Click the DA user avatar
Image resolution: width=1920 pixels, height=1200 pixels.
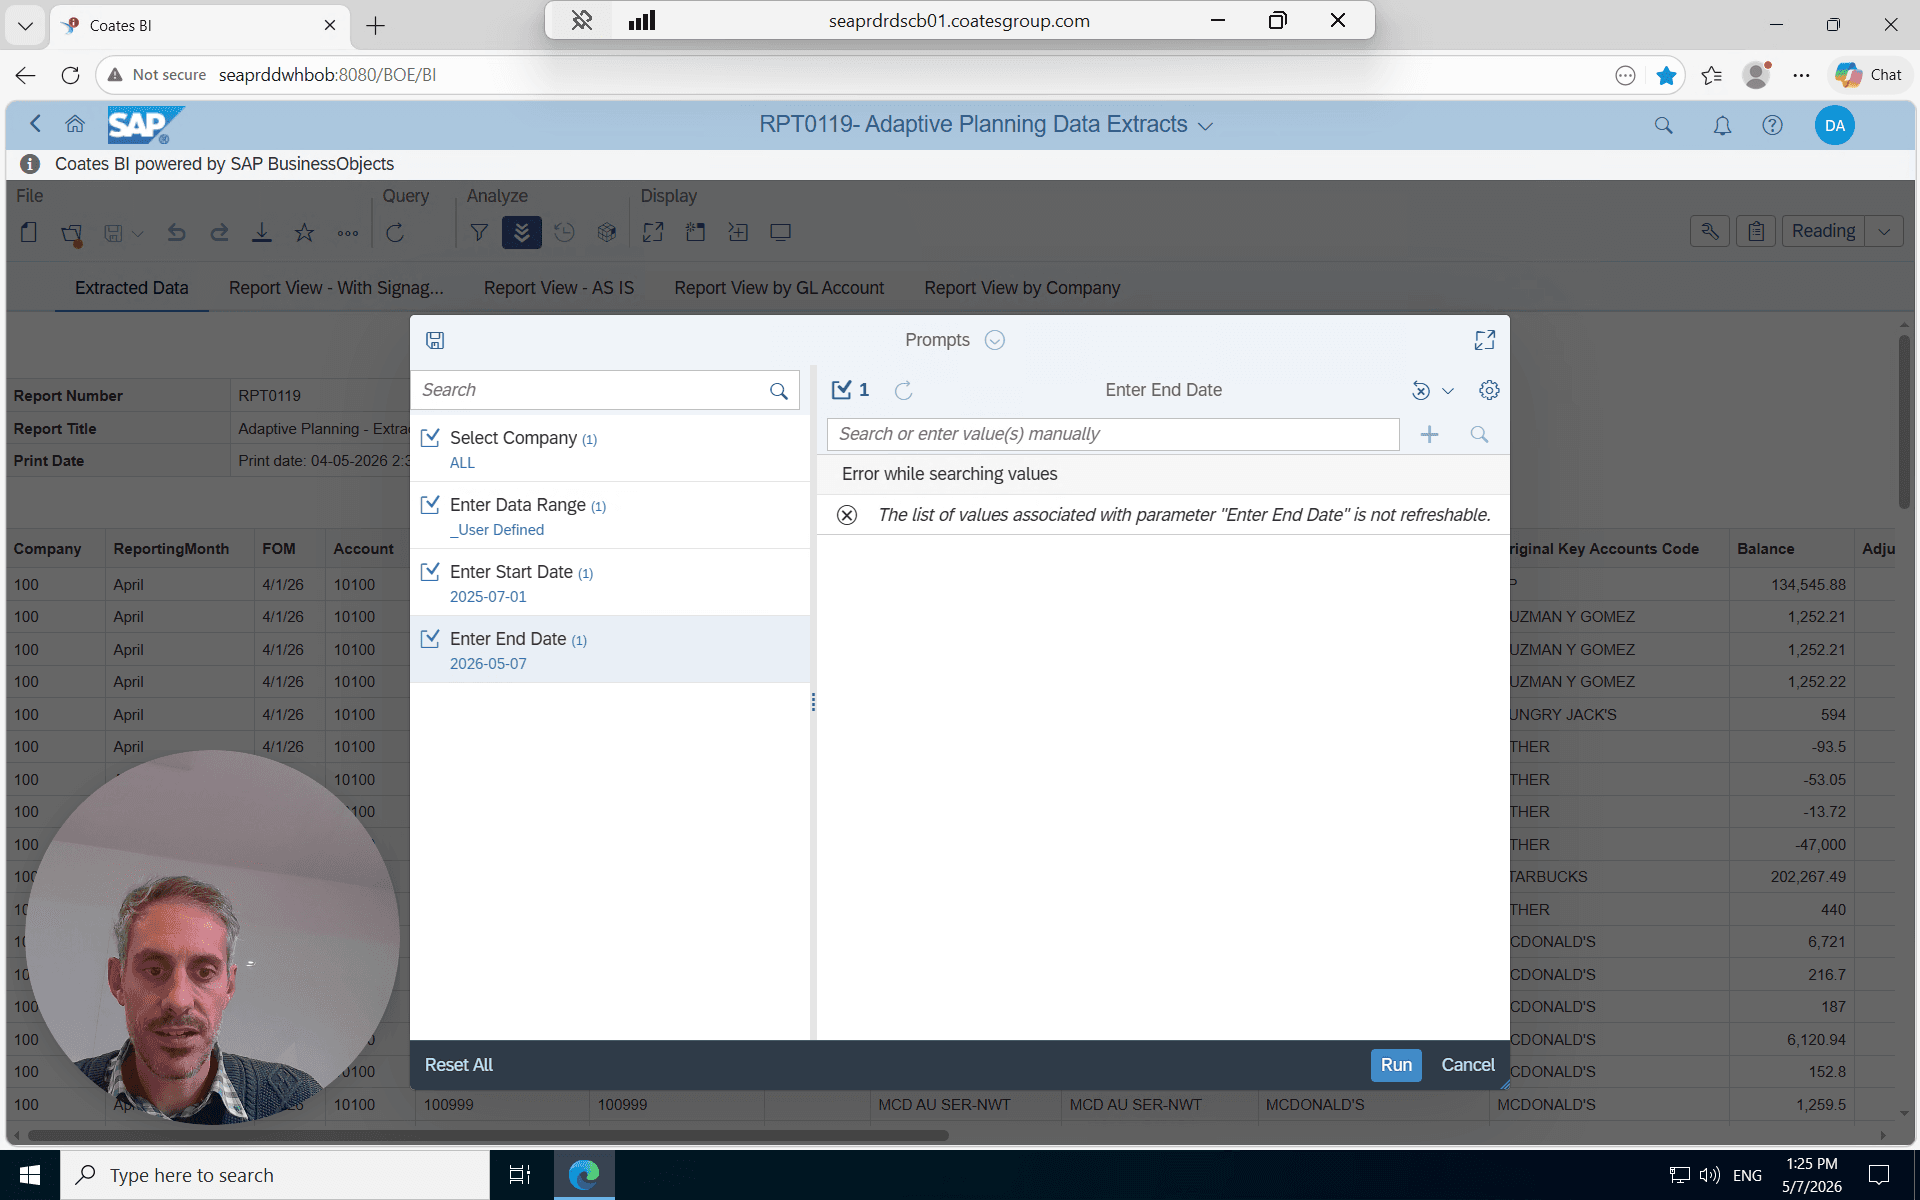(1834, 125)
